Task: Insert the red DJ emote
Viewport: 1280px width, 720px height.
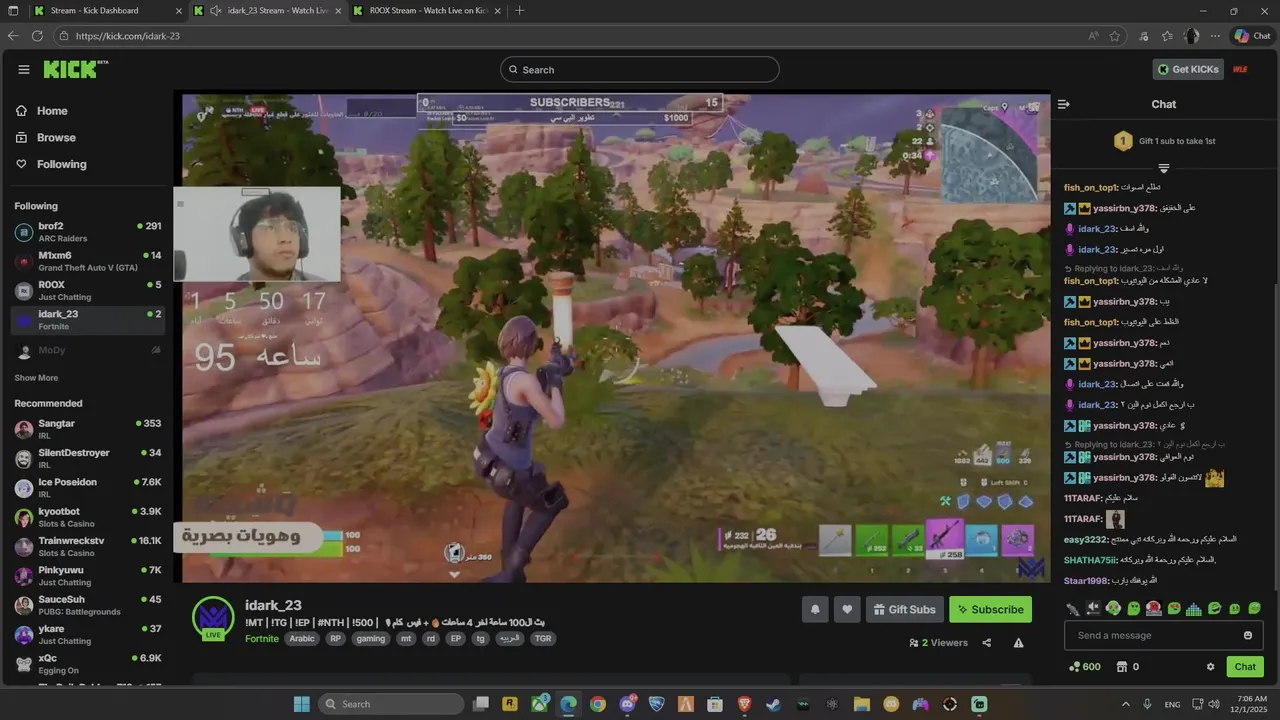Action: click(1154, 608)
